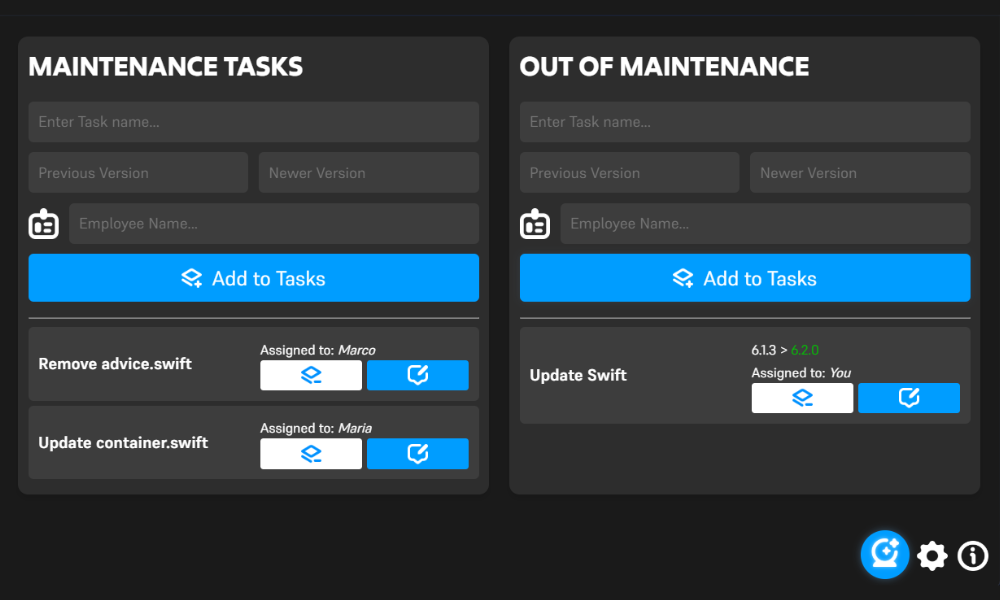The width and height of the screenshot is (1000, 600).
Task: Click Add to Tasks under Out of Maintenance
Action: [744, 278]
